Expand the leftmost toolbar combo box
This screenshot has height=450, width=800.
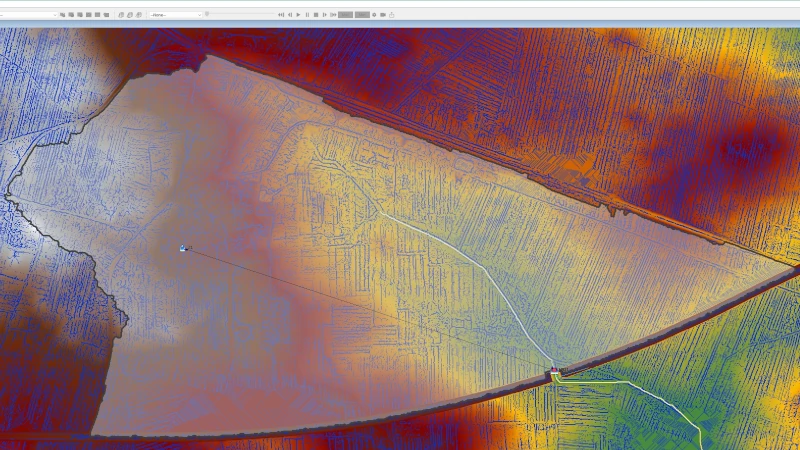click(55, 15)
